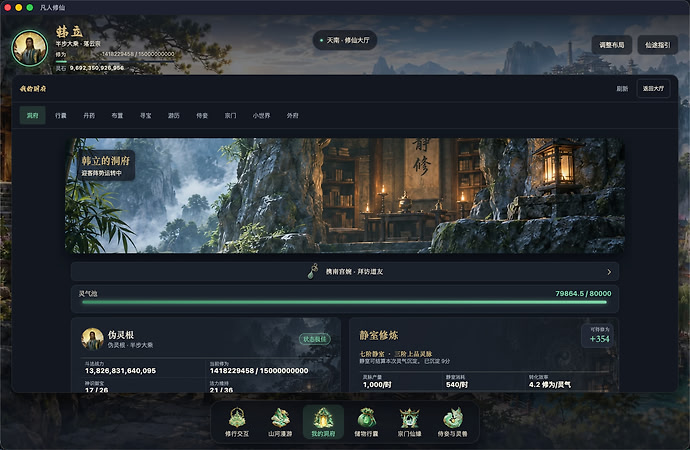Switch to the 侍妾 tab
690x450 pixels.
(202, 116)
